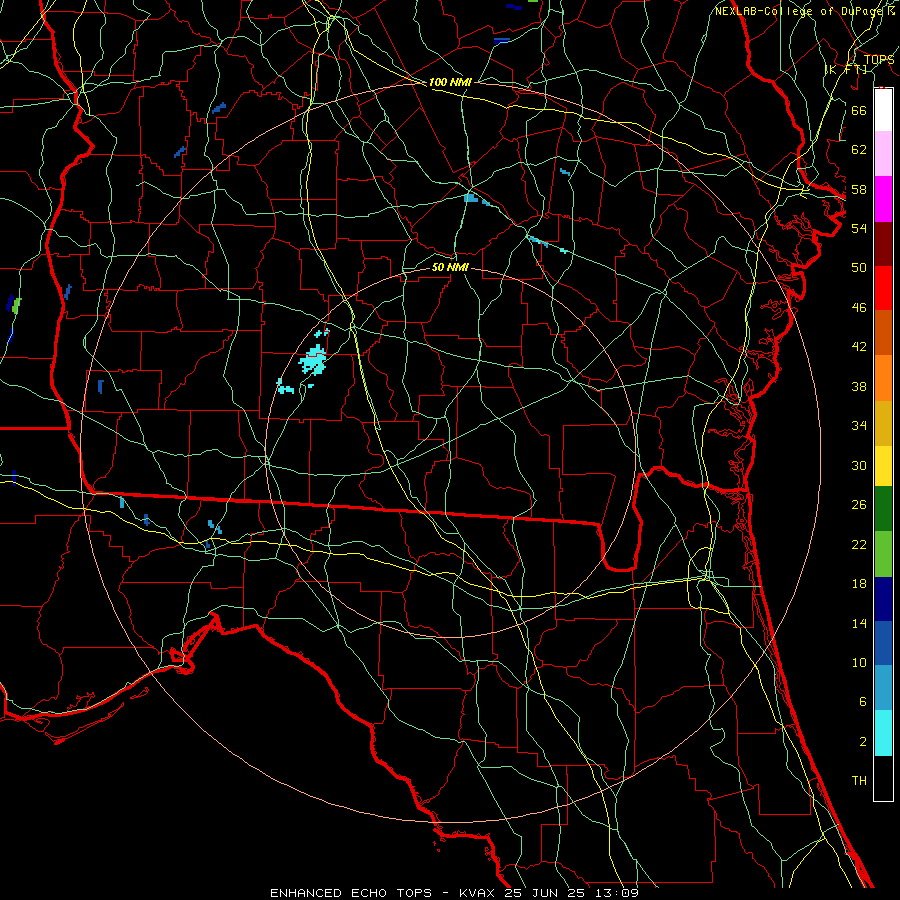Viewport: 900px width, 900px height.
Task: Click the legend value 54
Action: point(859,228)
